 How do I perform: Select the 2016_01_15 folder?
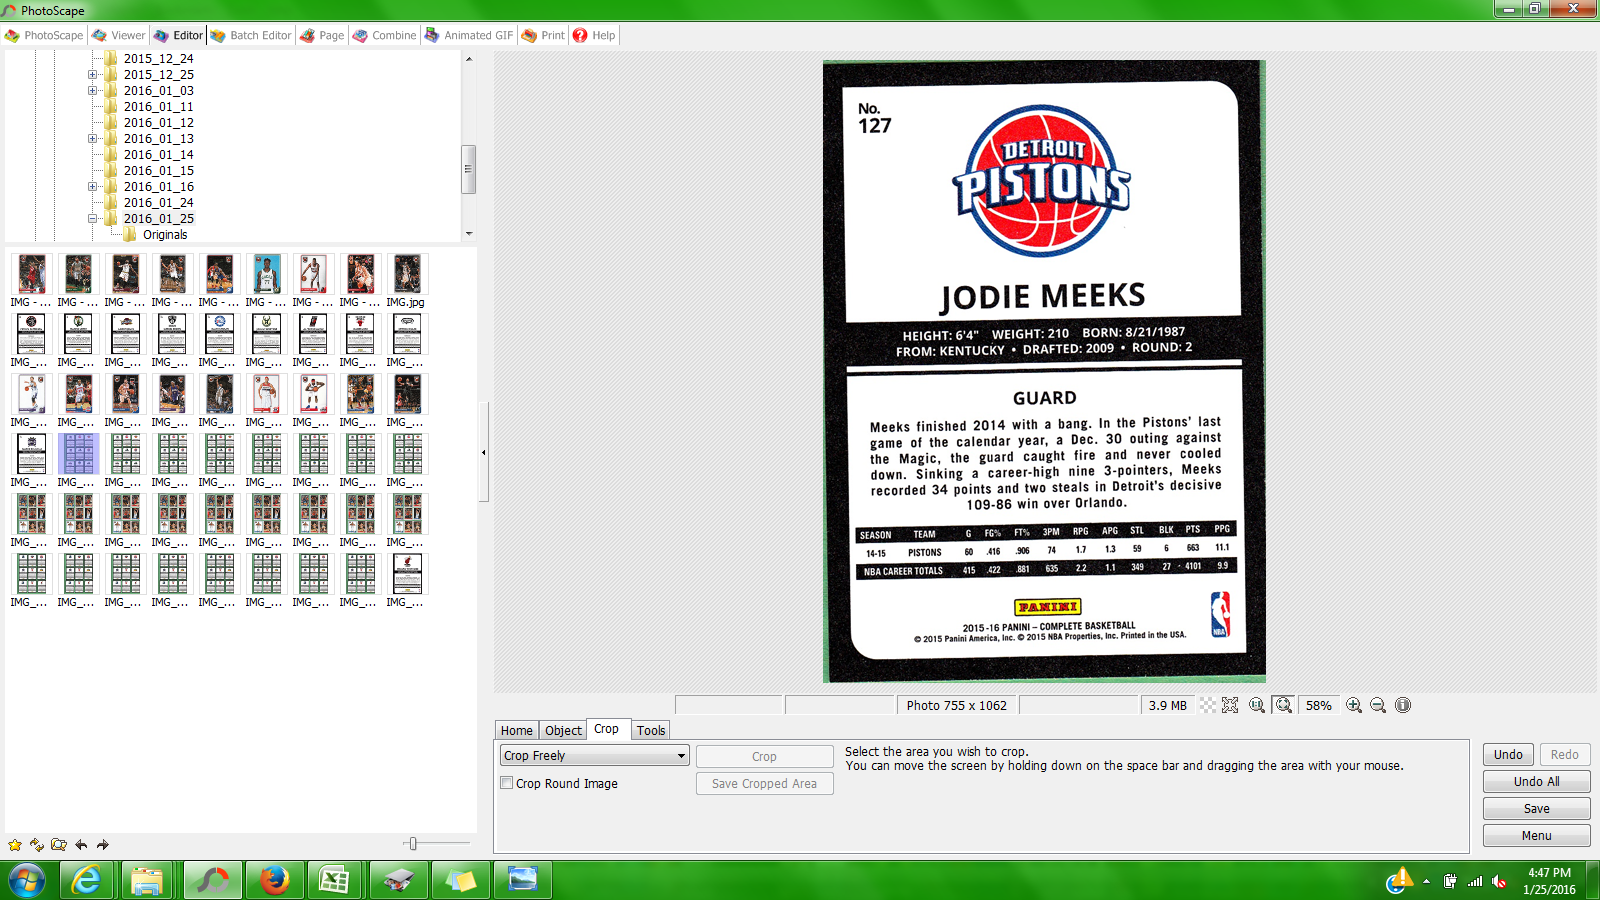159,170
